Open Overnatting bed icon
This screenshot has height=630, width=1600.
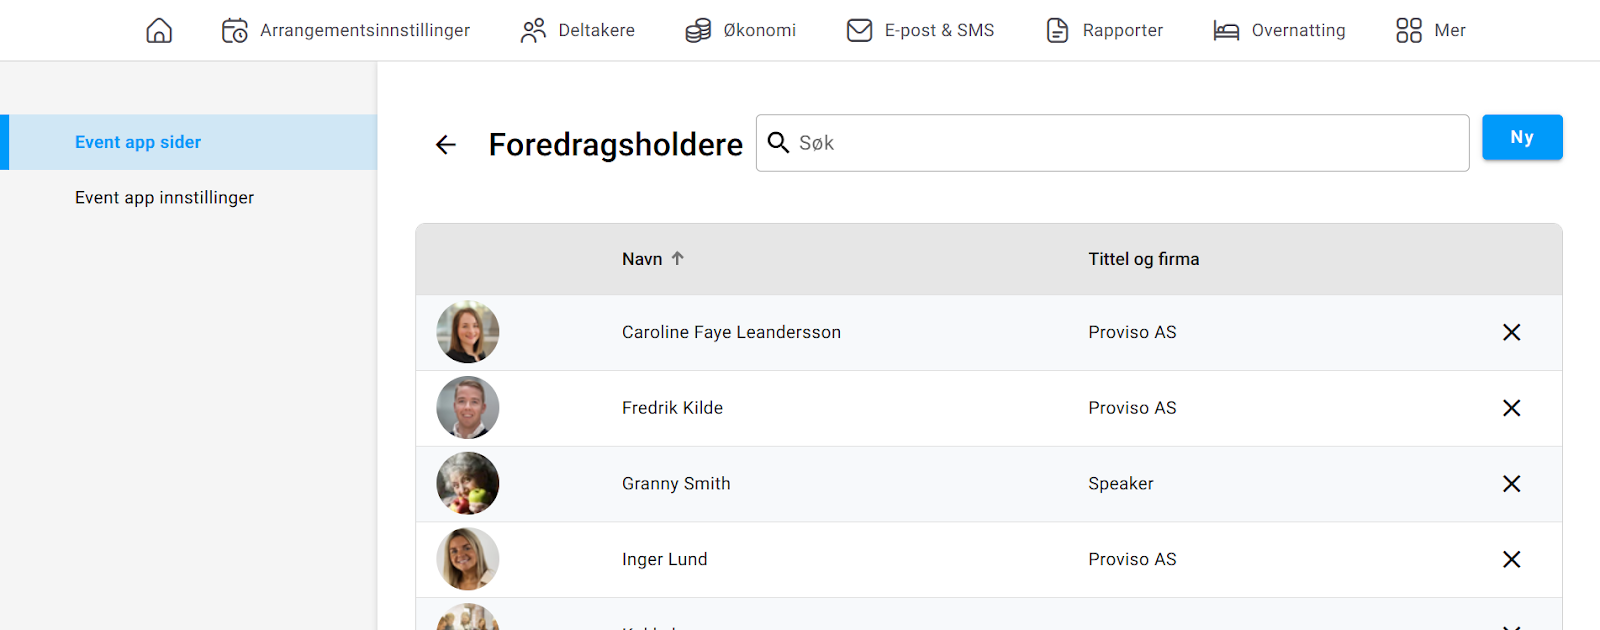1226,30
